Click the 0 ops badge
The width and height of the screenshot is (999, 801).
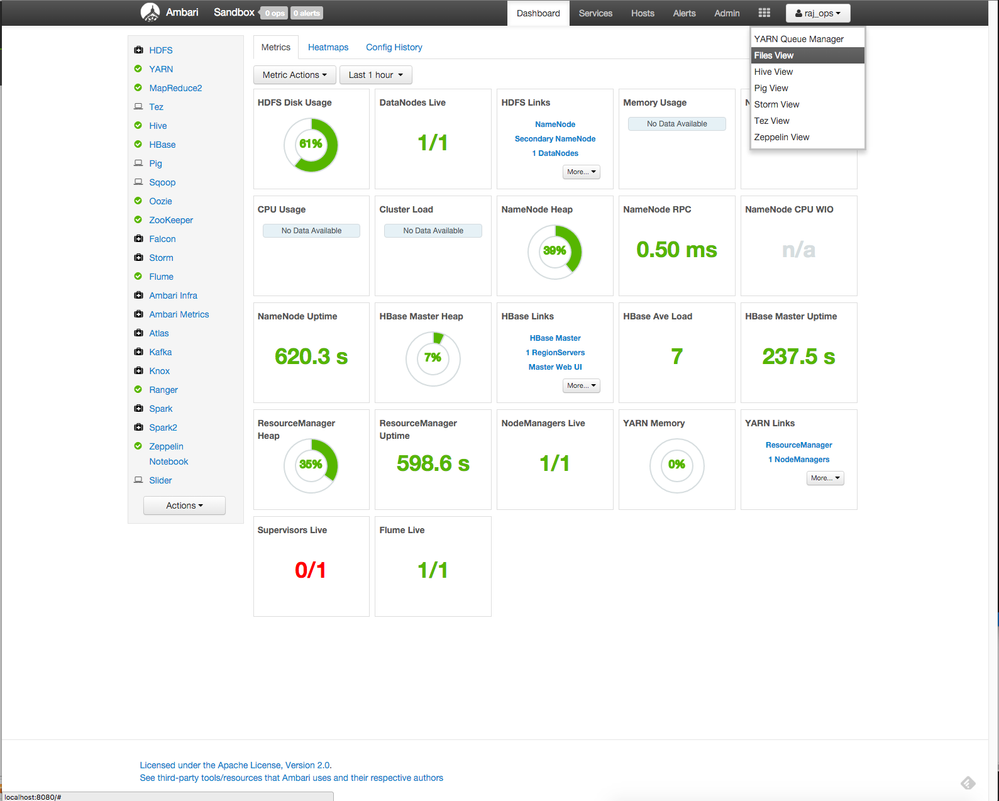point(275,13)
